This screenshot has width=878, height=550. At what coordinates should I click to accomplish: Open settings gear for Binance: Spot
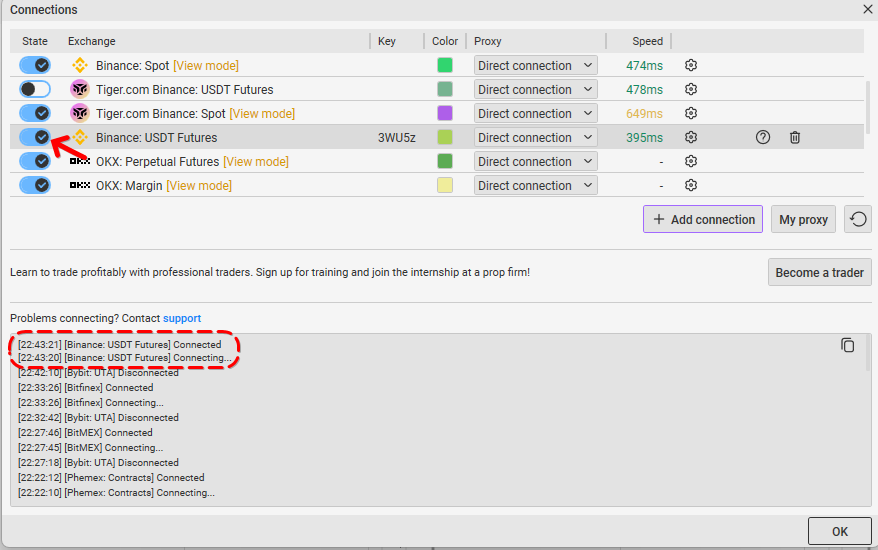[x=691, y=66]
